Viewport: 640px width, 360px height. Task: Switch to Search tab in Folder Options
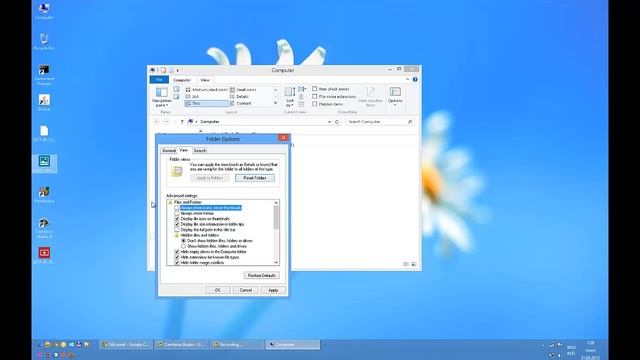point(200,151)
